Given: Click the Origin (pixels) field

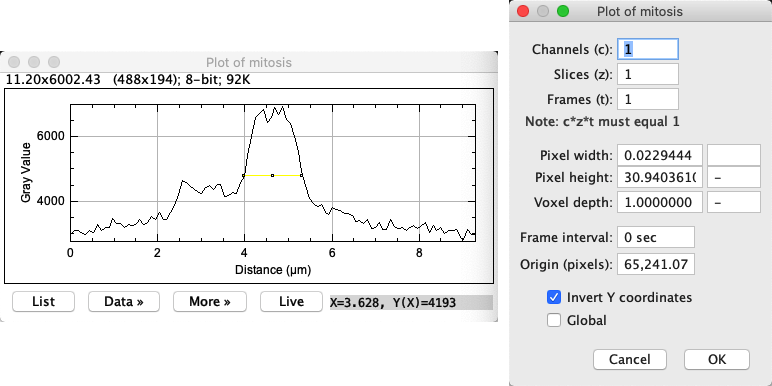Looking at the screenshot, I should pyautogui.click(x=656, y=264).
